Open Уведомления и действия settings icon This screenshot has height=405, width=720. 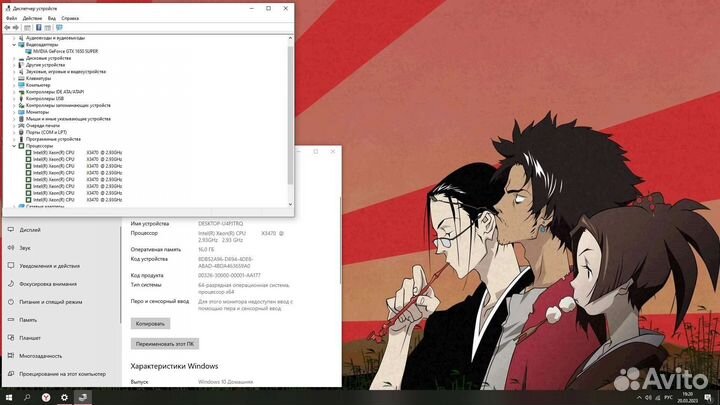coord(11,265)
